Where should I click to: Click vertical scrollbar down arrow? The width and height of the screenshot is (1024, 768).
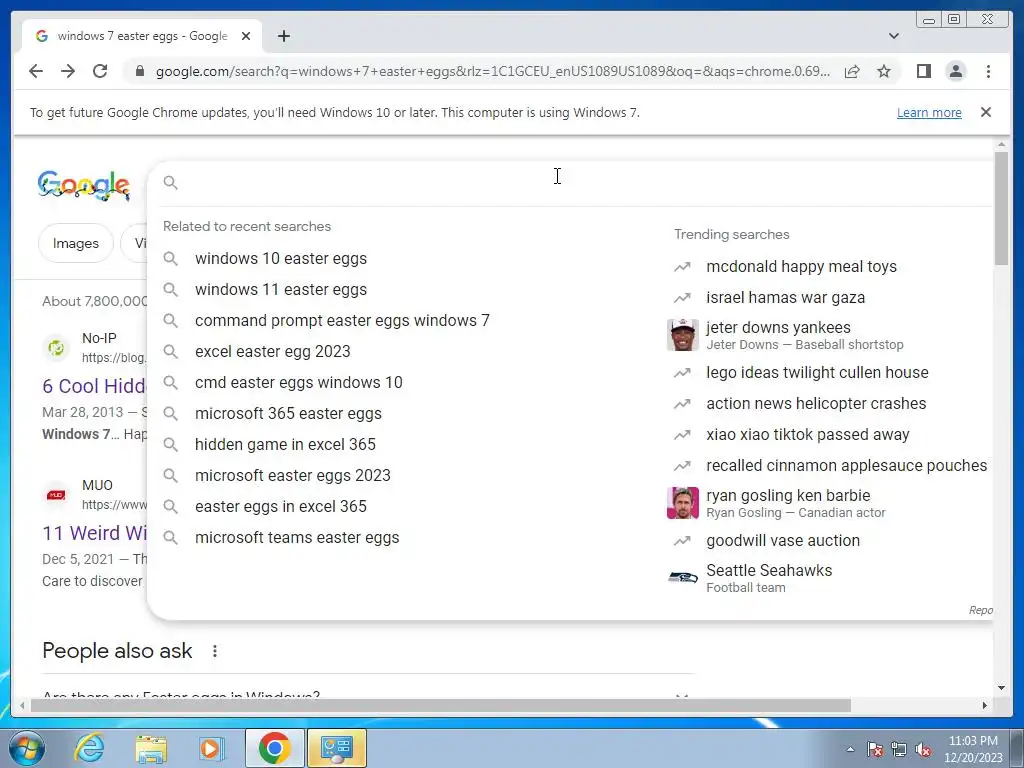click(1002, 688)
